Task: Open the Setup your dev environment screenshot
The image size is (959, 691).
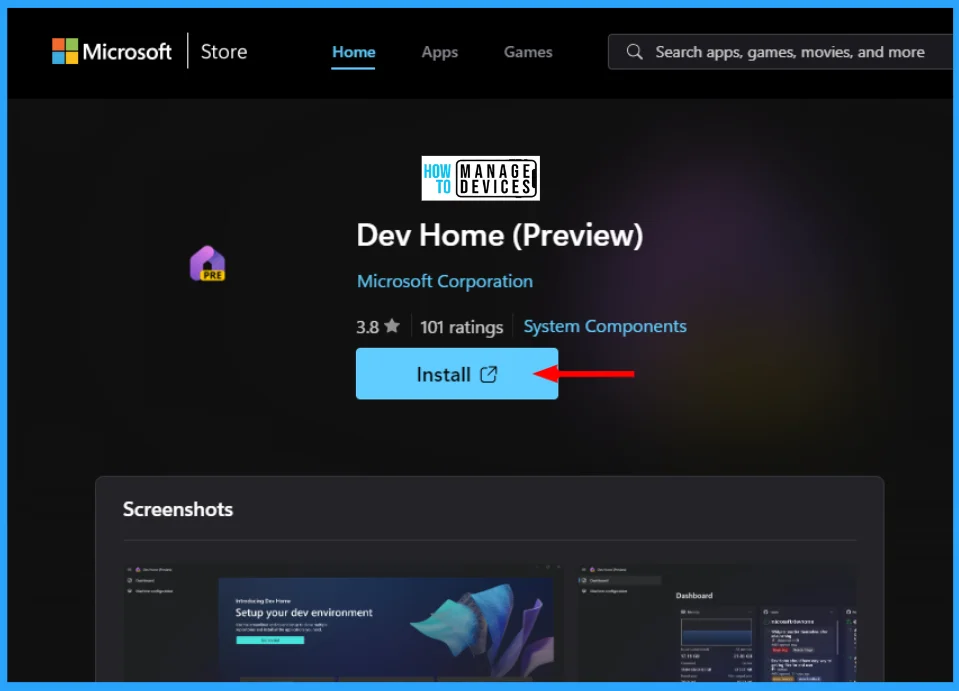Action: (x=342, y=623)
